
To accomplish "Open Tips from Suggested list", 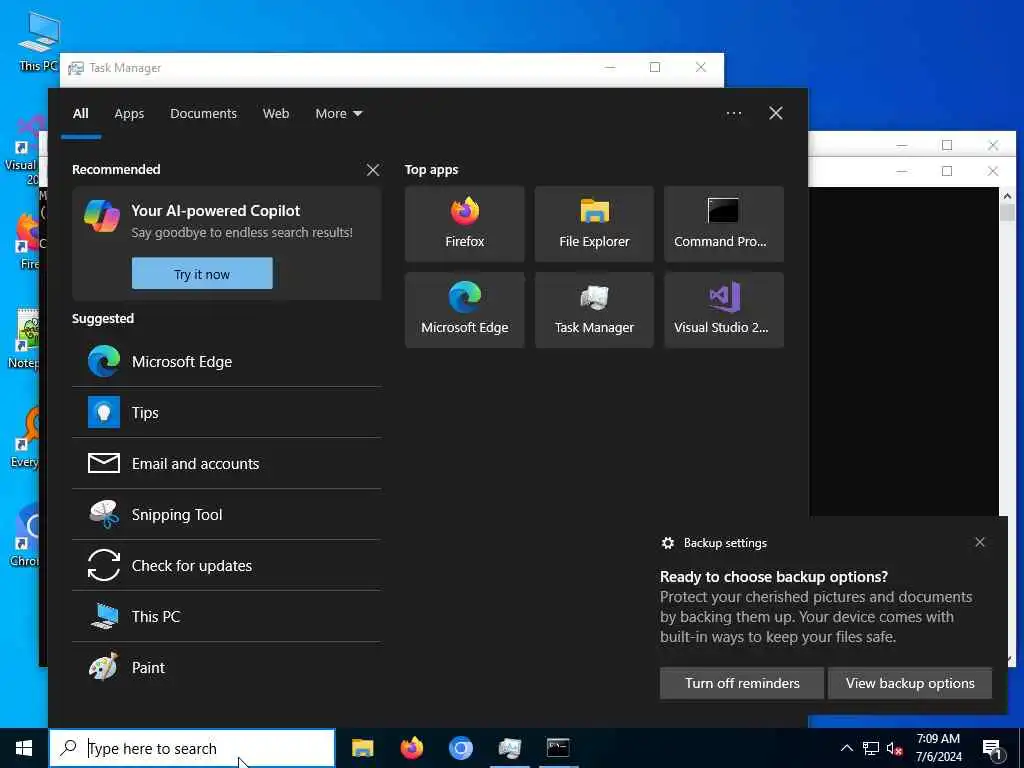I will coord(227,413).
